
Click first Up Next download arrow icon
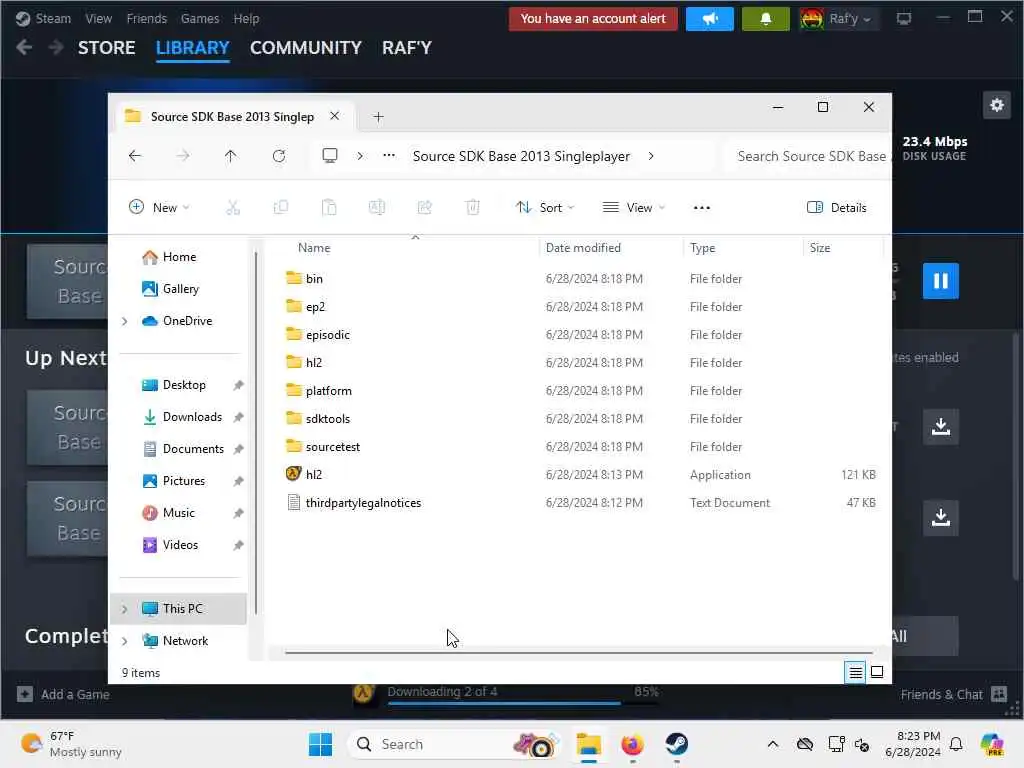coord(940,426)
